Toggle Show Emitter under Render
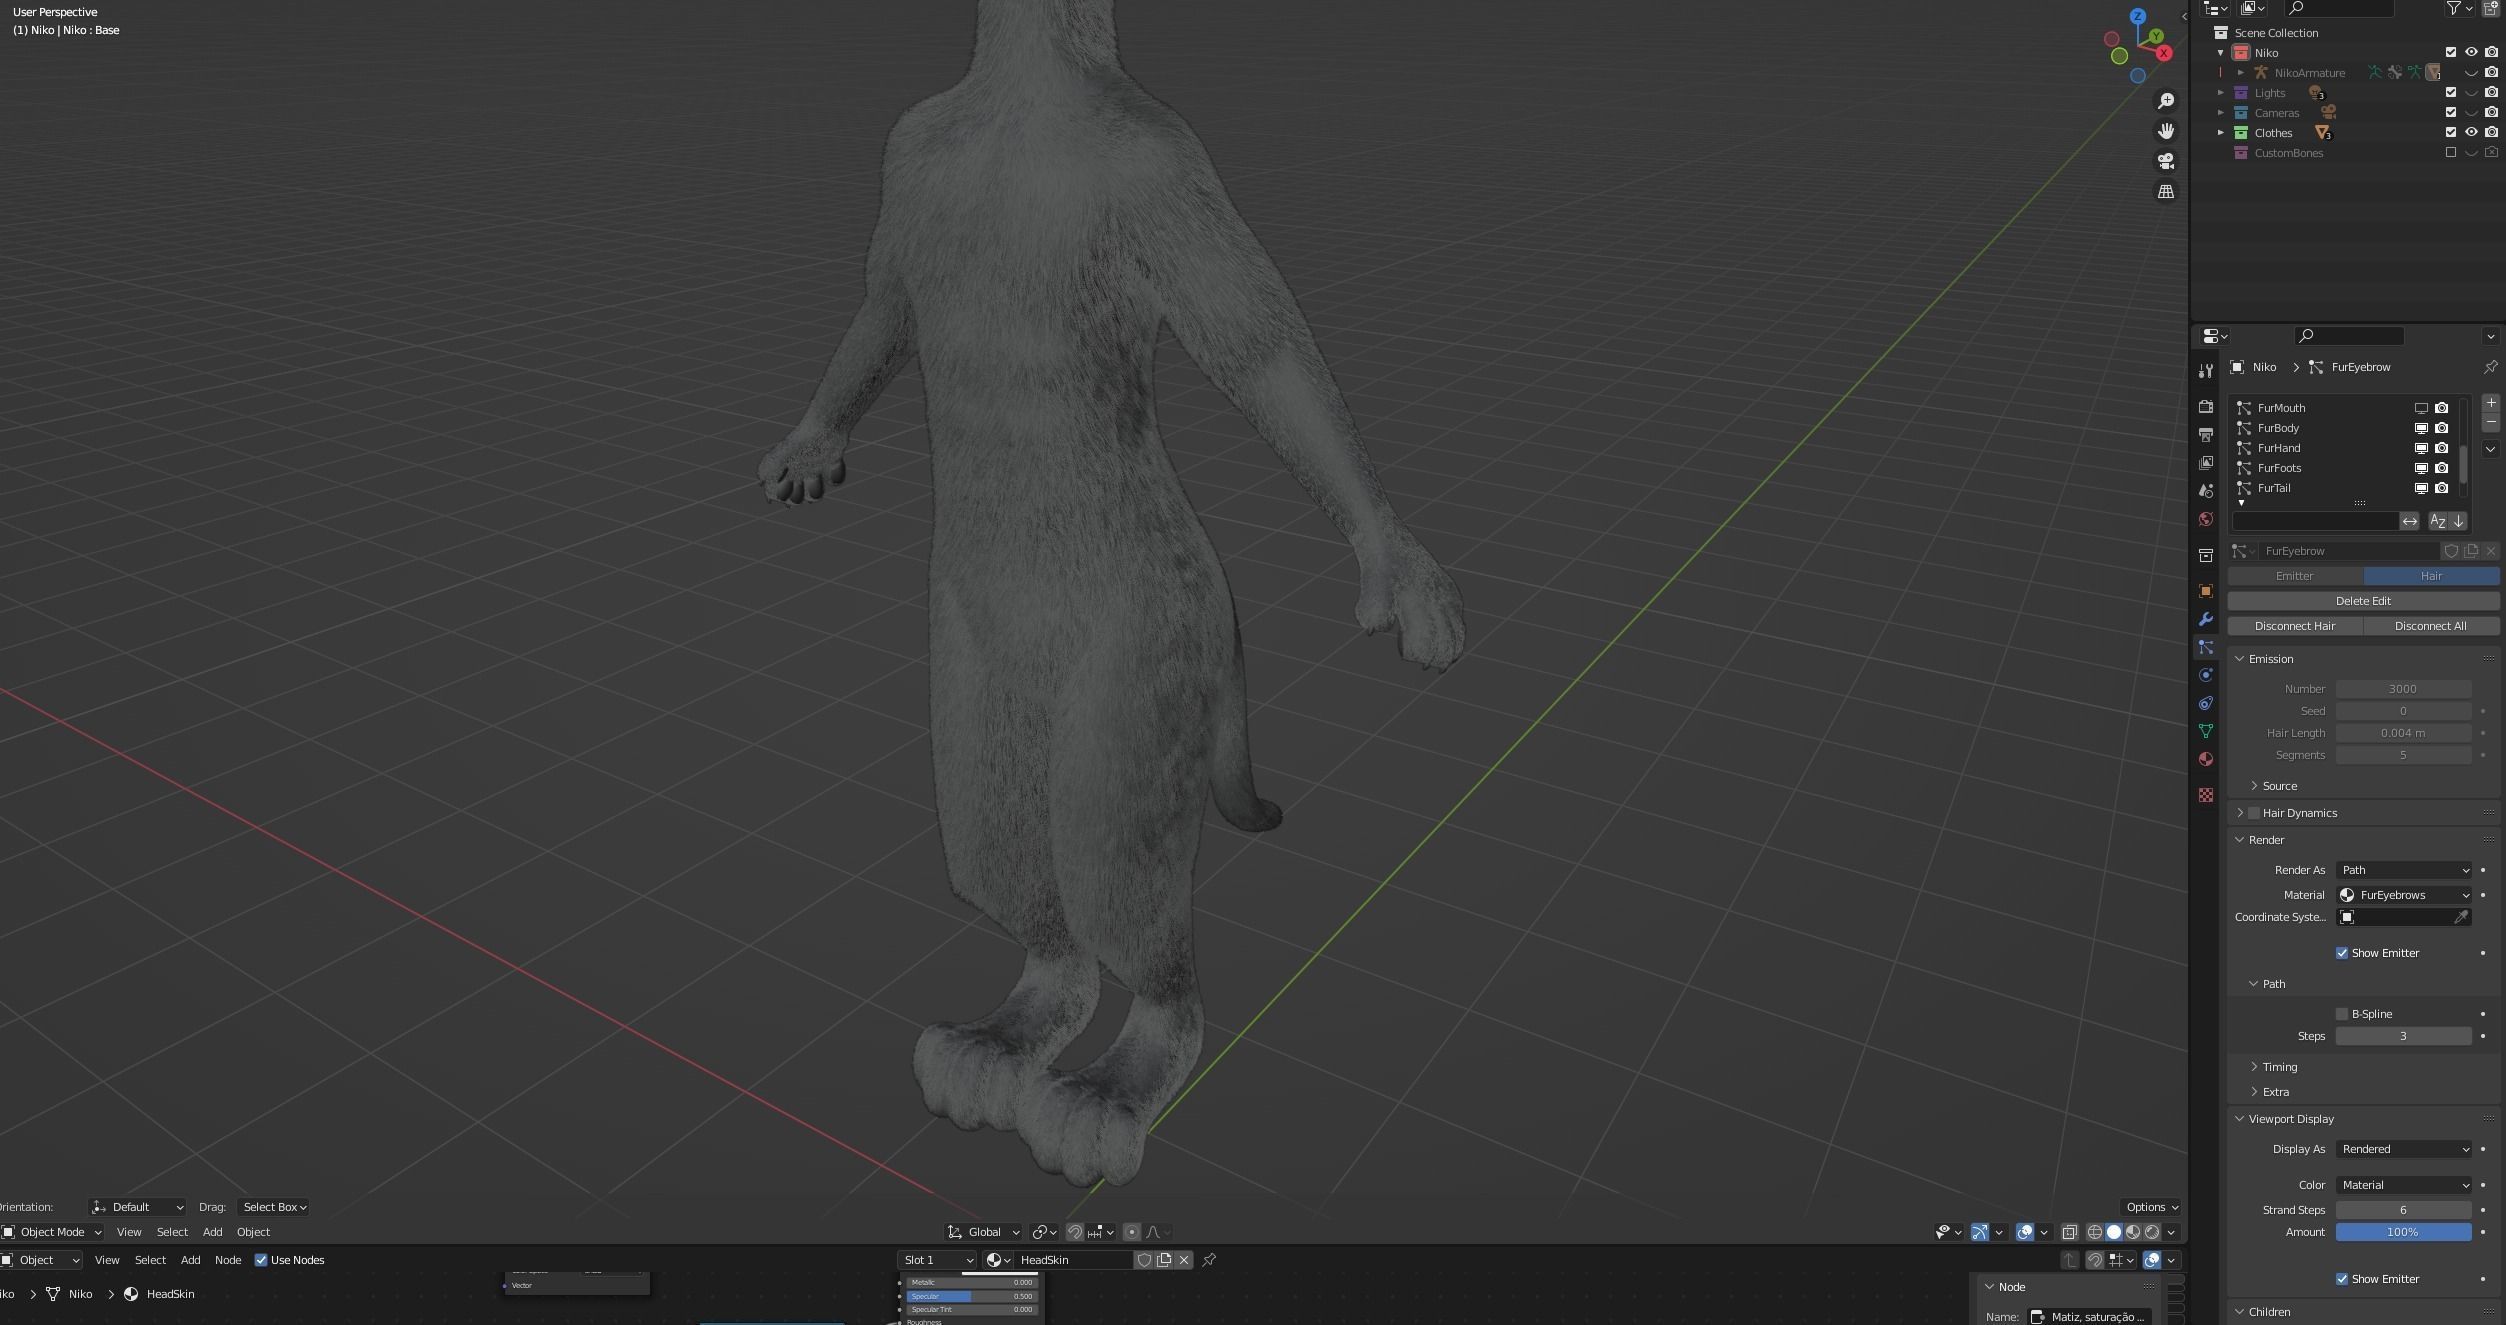 point(2341,953)
